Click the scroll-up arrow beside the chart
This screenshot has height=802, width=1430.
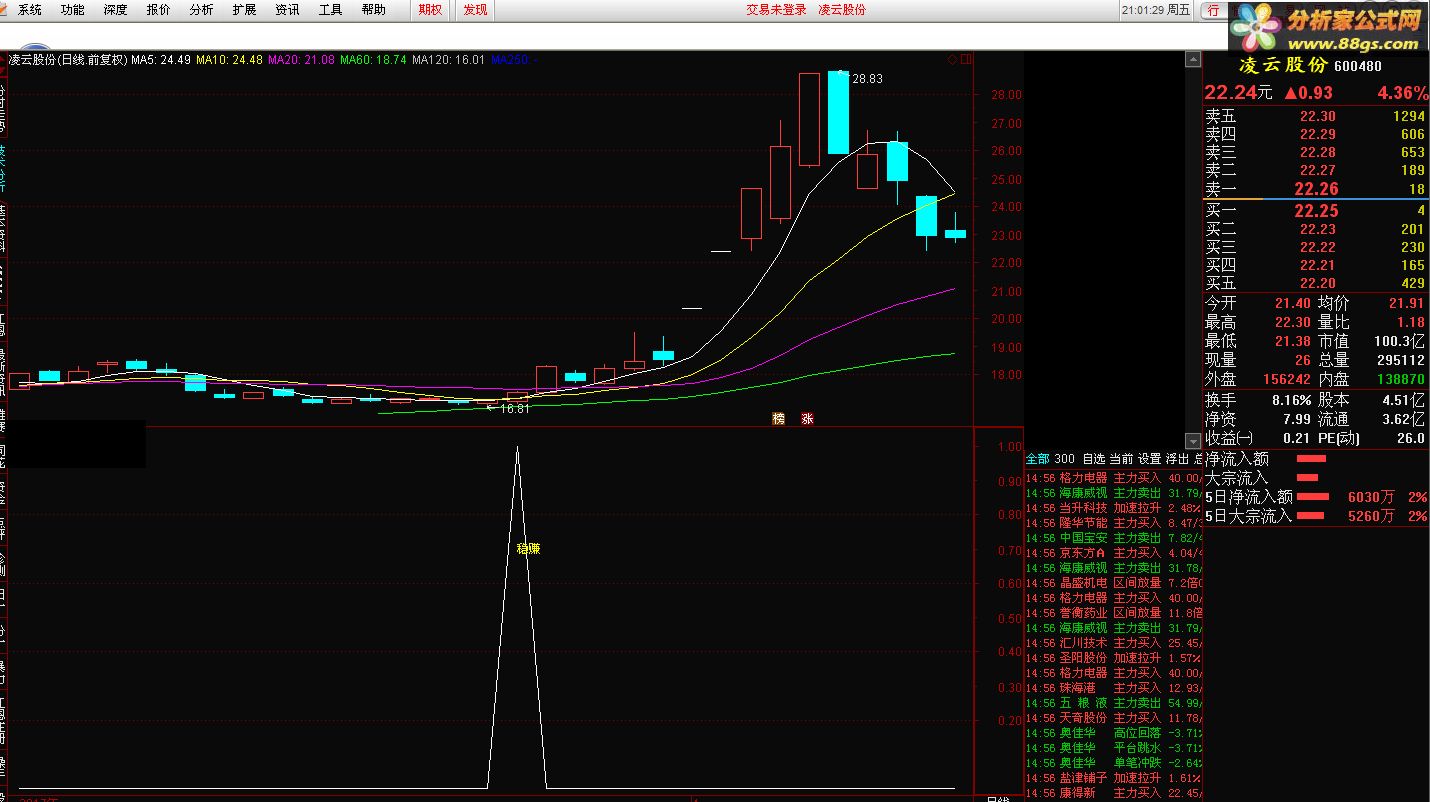1192,60
